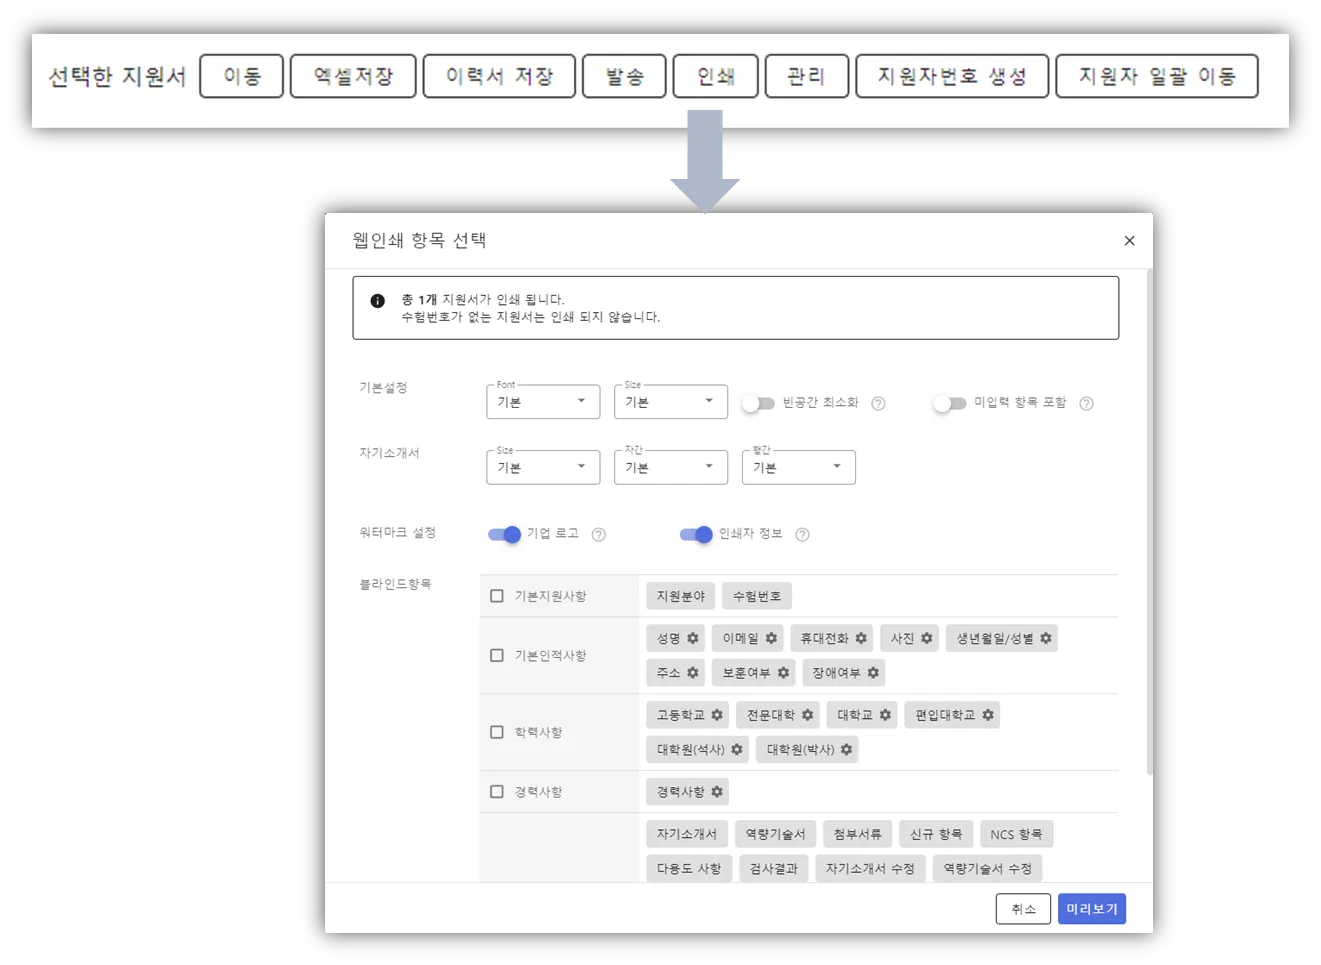Open gear settings for 경력사항 chip
Viewport: 1321px width, 965px height.
pos(717,792)
